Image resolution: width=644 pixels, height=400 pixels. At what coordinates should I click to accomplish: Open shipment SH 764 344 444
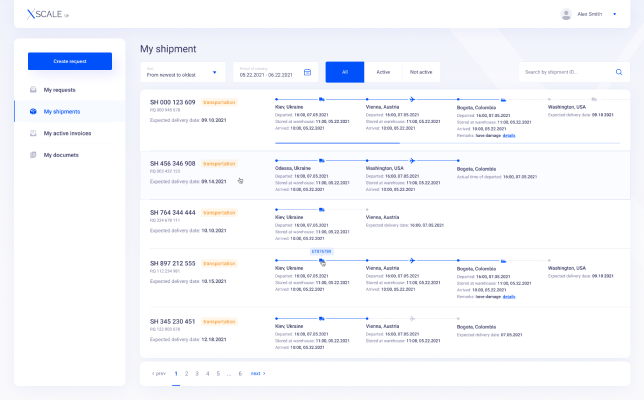(172, 213)
